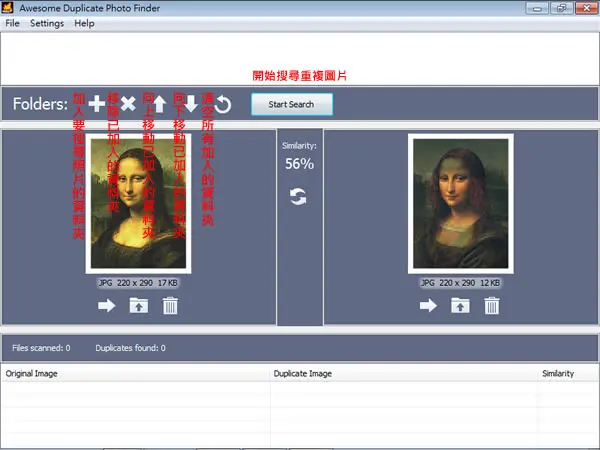Browse left image in its folder
The image size is (600, 450).
[x=139, y=305]
